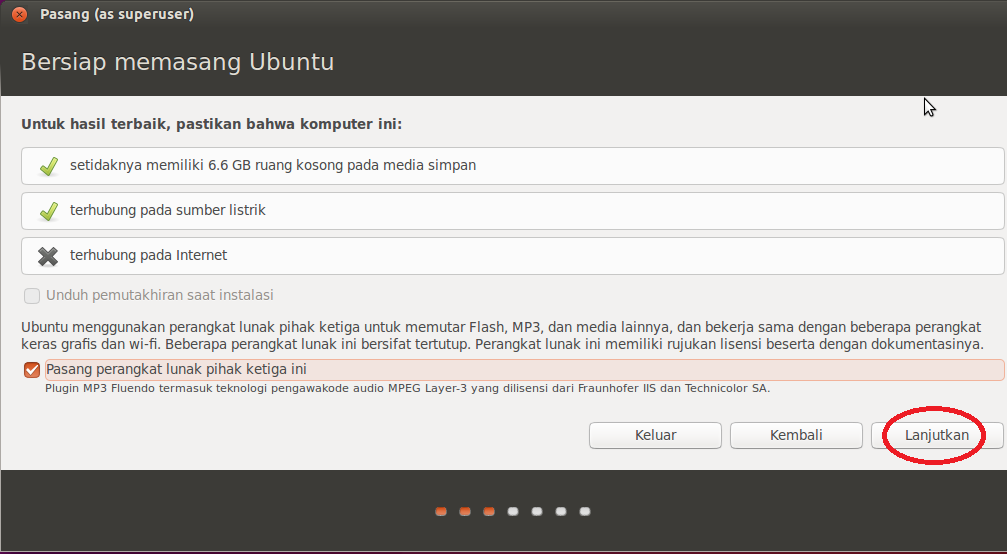Tick the Unduh pemutakhiran saat instalasi checkbox
Screen dimensions: 1007x554
tap(31, 295)
